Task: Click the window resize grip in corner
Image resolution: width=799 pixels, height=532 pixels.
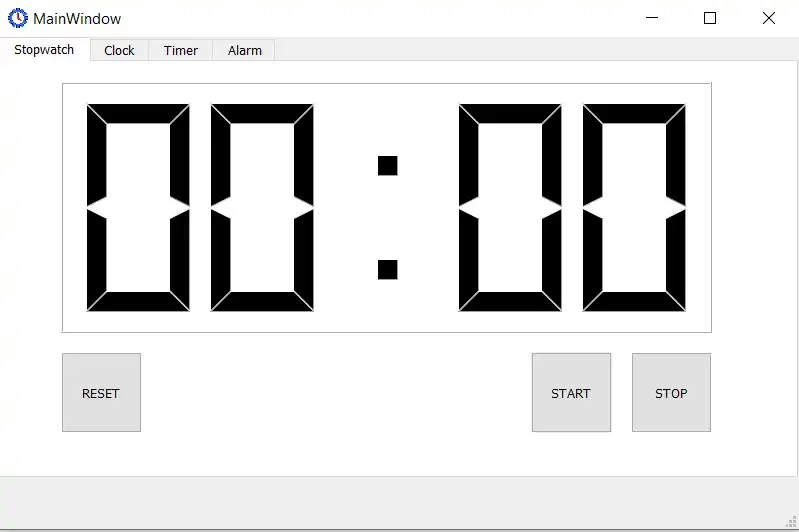Action: 791,521
